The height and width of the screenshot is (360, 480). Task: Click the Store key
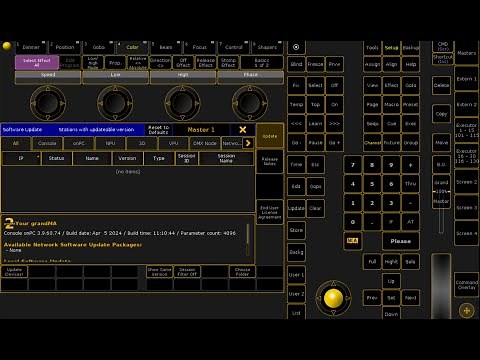296,230
